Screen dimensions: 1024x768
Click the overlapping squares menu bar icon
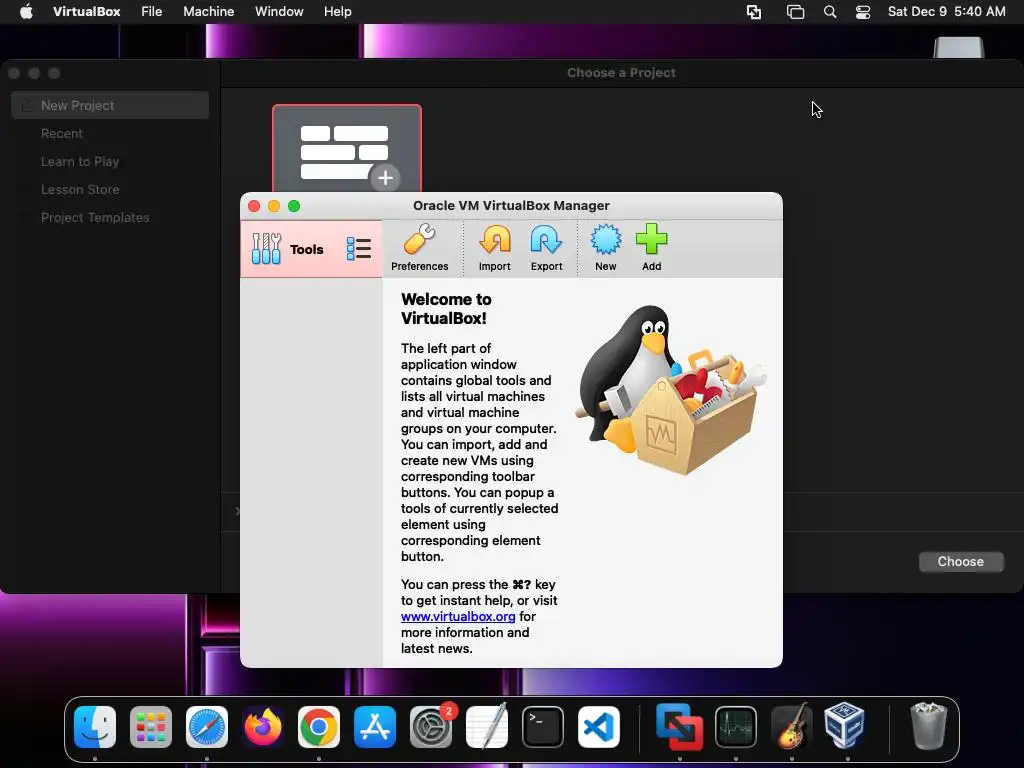(754, 12)
